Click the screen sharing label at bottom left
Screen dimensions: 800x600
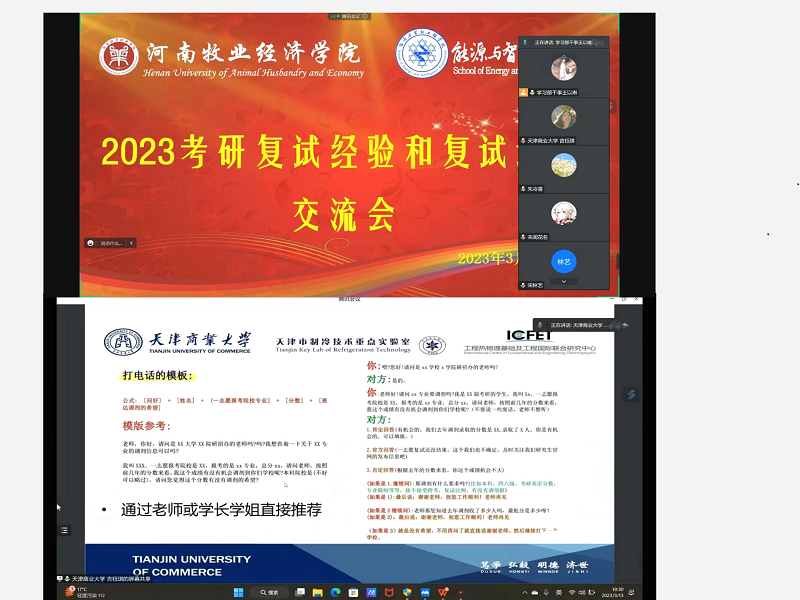click(x=110, y=578)
